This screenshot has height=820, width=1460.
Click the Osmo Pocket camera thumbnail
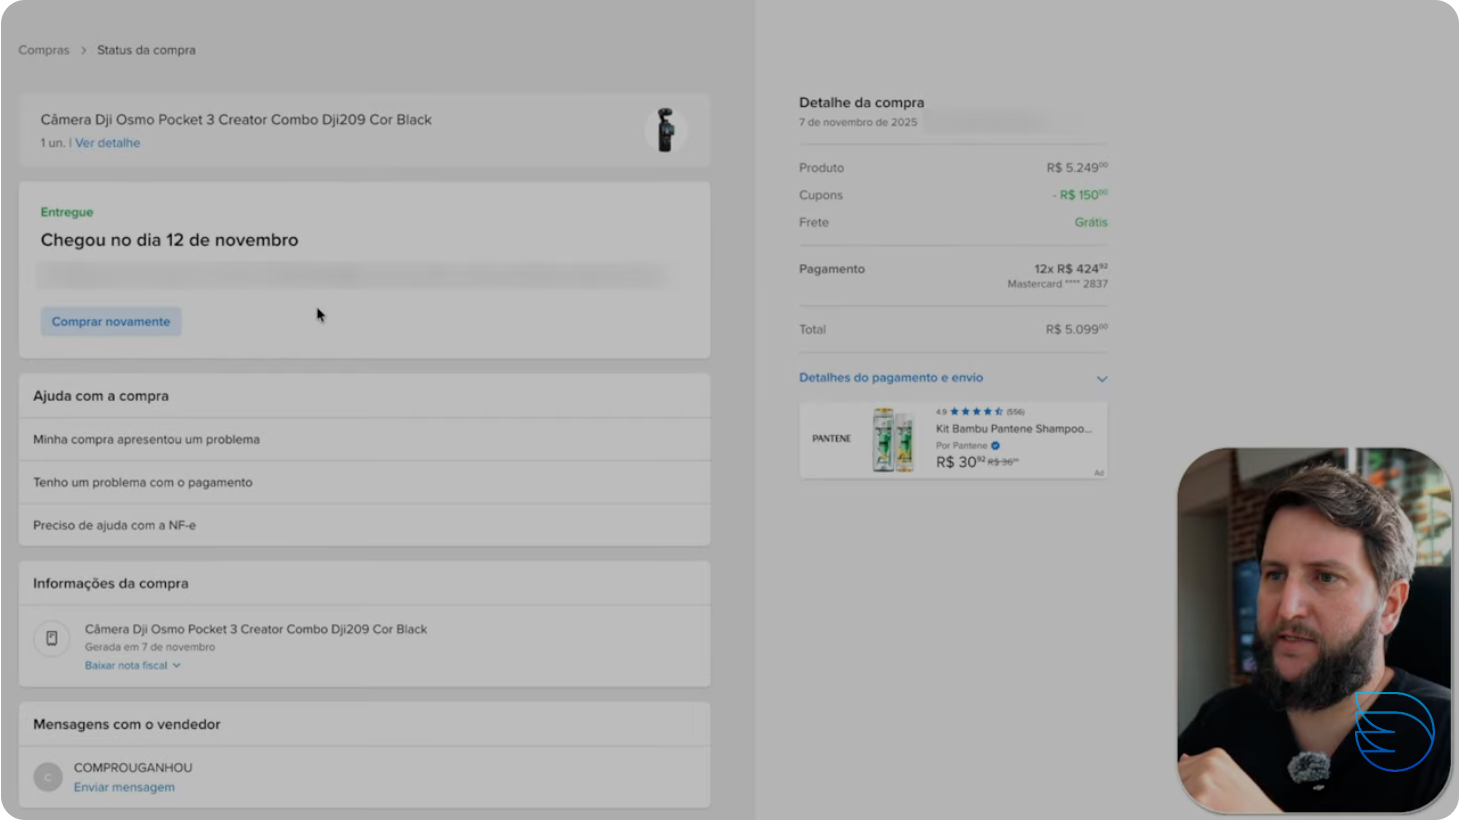pos(665,130)
